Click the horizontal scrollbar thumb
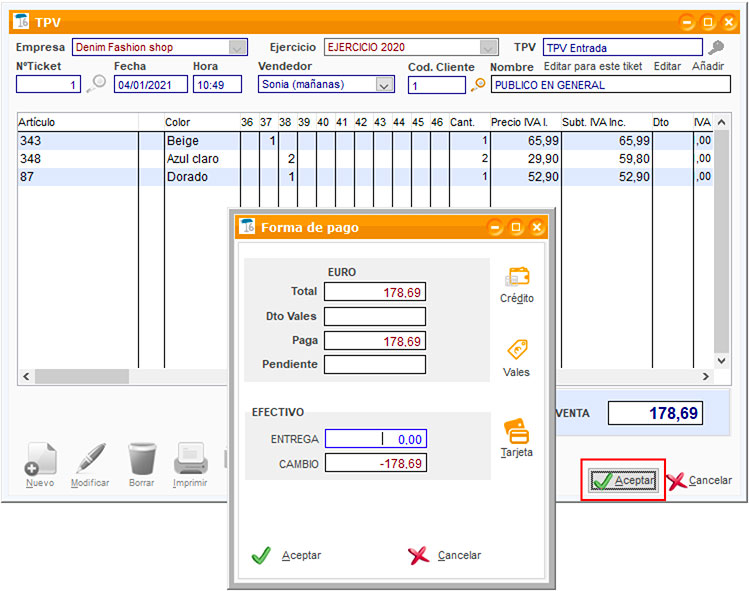 (x=82, y=376)
